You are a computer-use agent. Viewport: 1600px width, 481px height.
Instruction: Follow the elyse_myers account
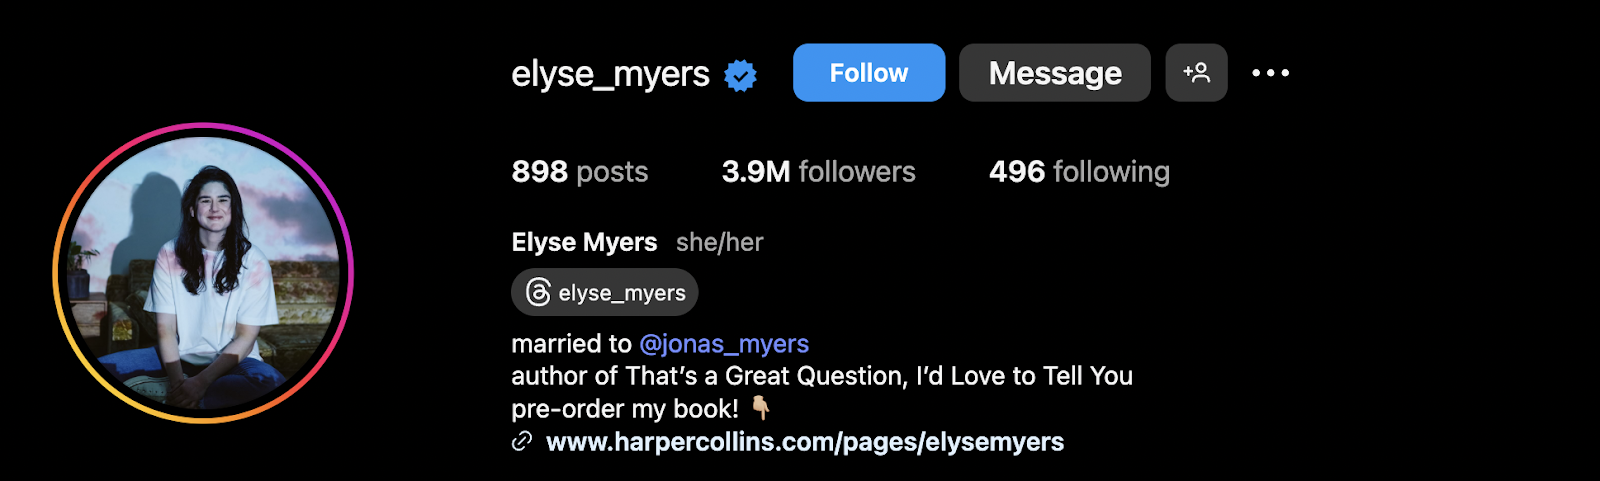869,72
